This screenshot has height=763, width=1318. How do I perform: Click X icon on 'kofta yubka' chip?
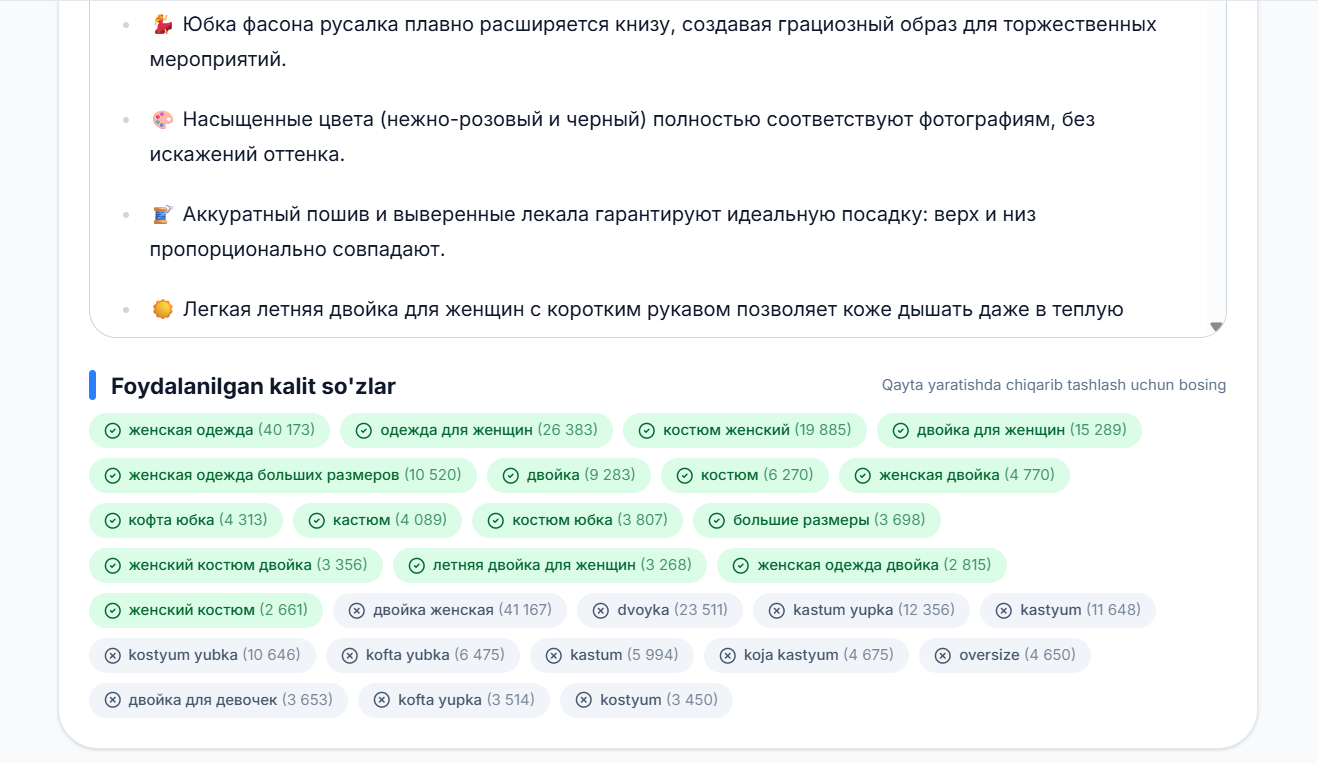pyautogui.click(x=350, y=655)
